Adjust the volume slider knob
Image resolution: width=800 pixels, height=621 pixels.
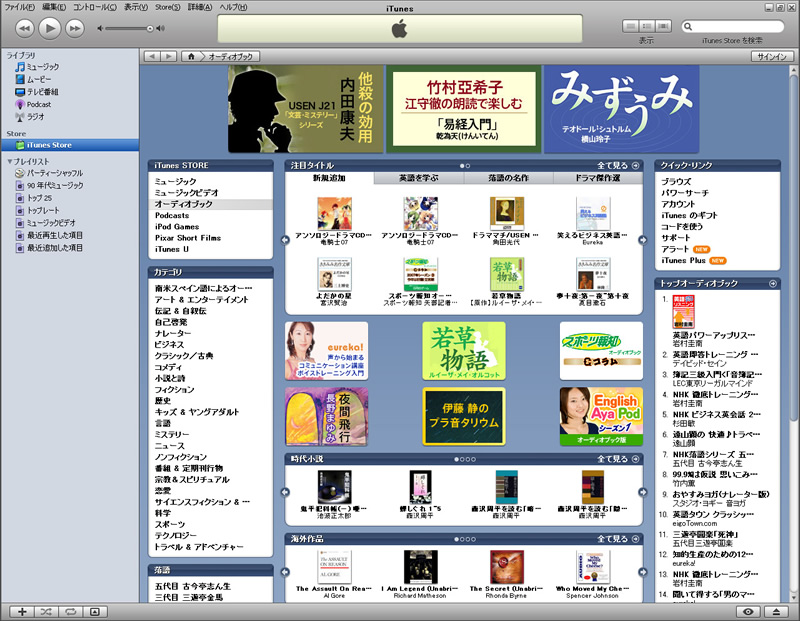click(x=150, y=29)
